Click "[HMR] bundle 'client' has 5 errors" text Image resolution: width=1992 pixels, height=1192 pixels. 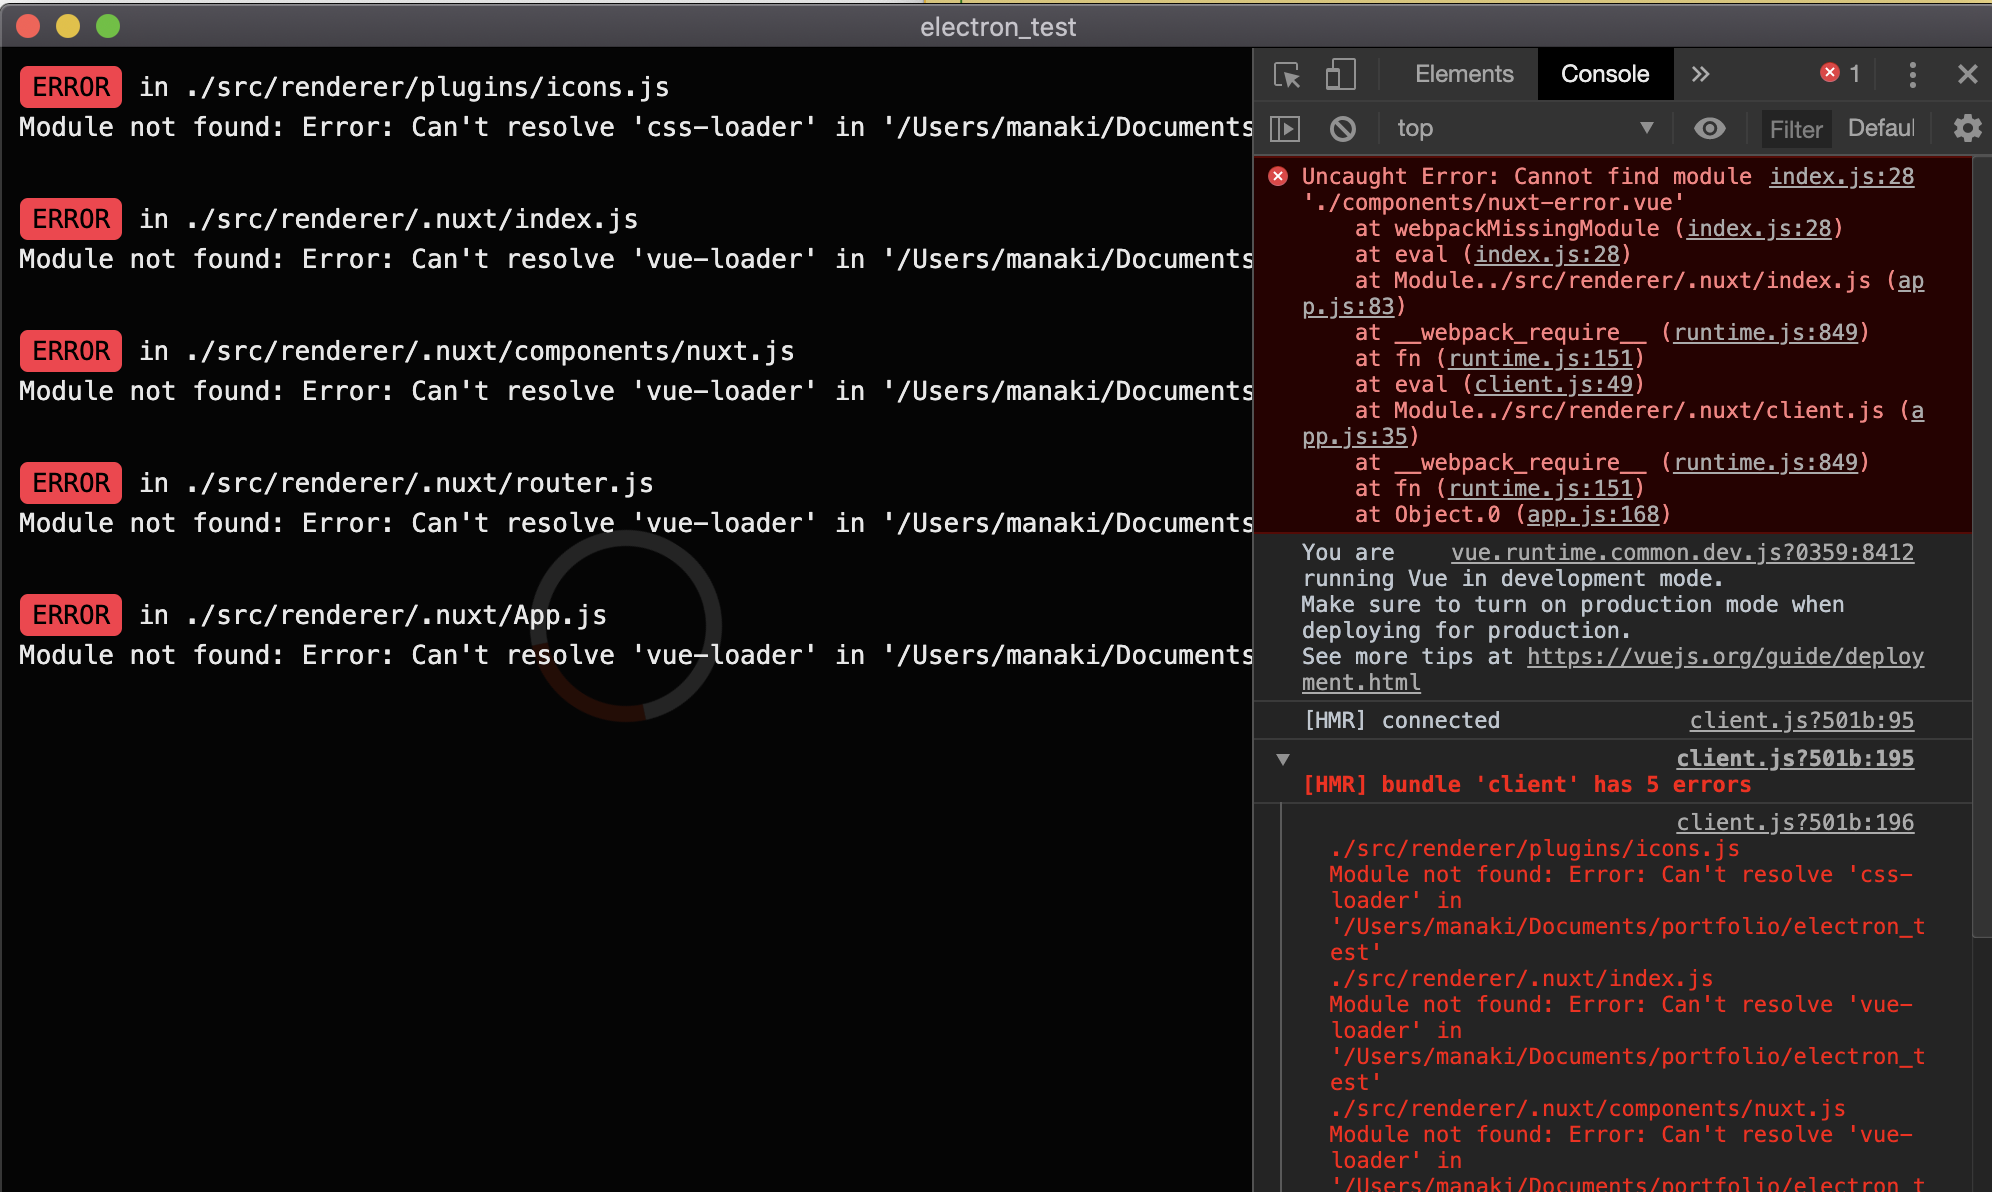pos(1527,785)
